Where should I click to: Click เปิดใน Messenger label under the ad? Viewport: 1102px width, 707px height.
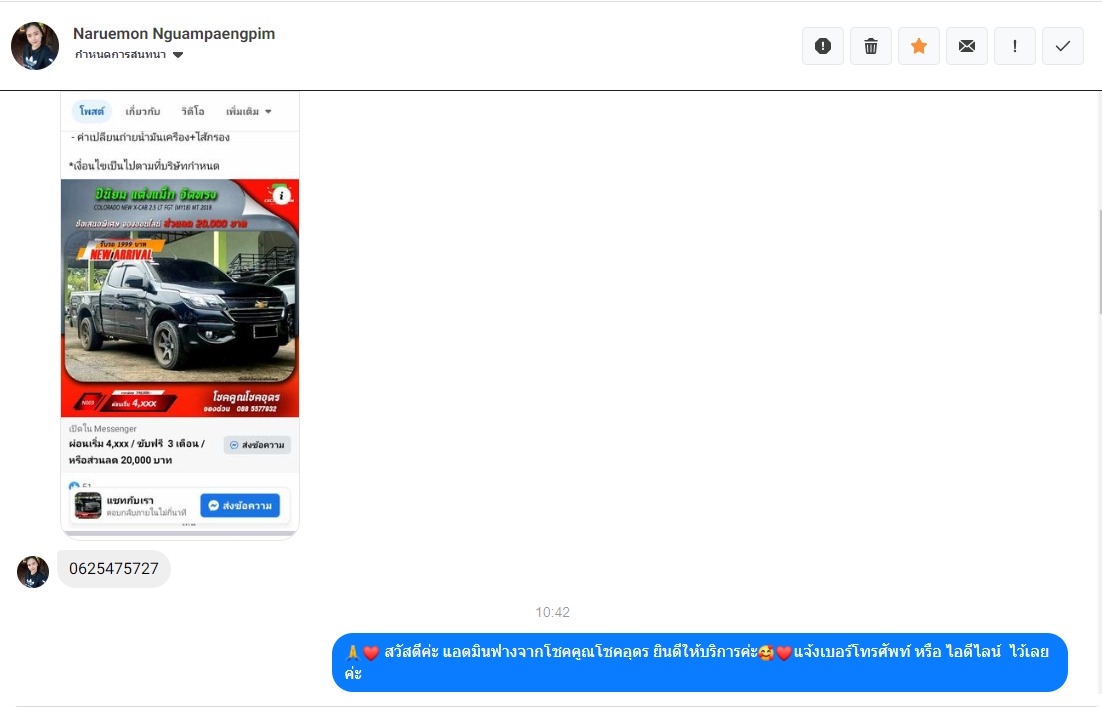103,428
